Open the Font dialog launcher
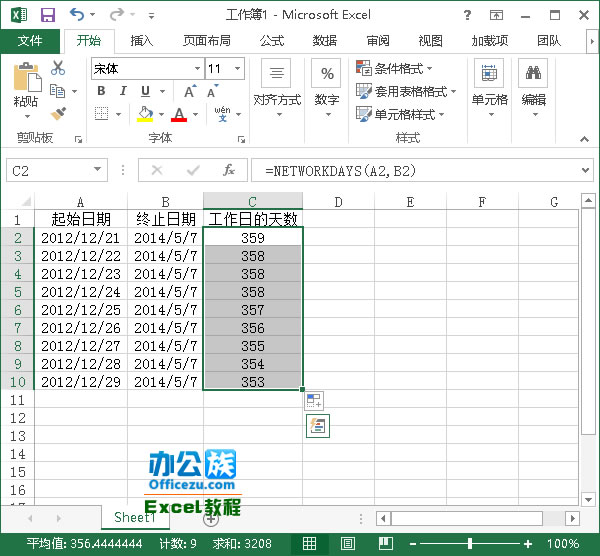Image resolution: width=600 pixels, height=556 pixels. click(x=241, y=139)
